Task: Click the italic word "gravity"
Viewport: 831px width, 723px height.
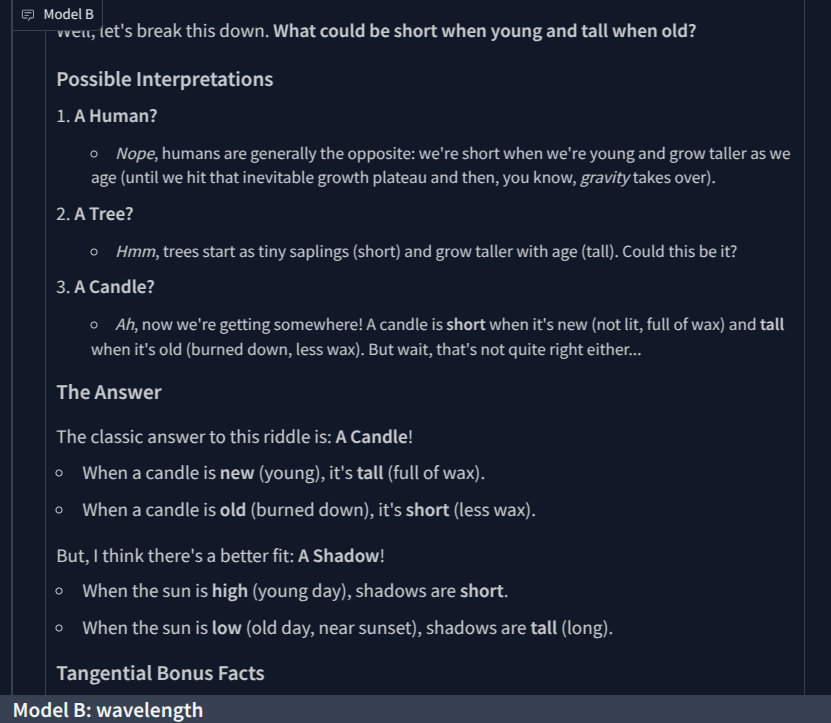Action: 605,178
